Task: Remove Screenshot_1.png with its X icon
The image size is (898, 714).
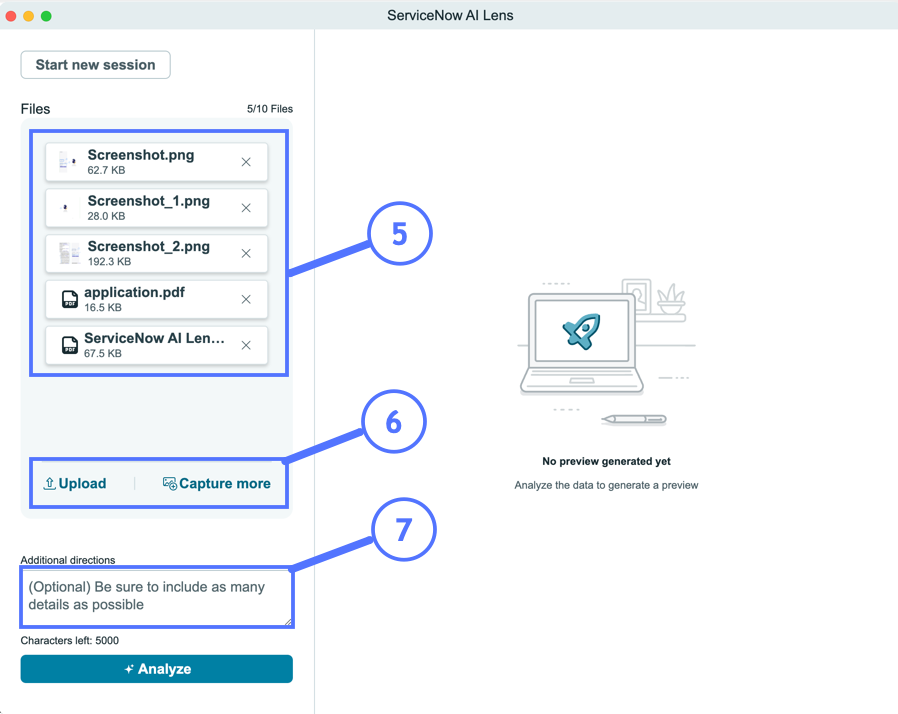Action: point(246,208)
